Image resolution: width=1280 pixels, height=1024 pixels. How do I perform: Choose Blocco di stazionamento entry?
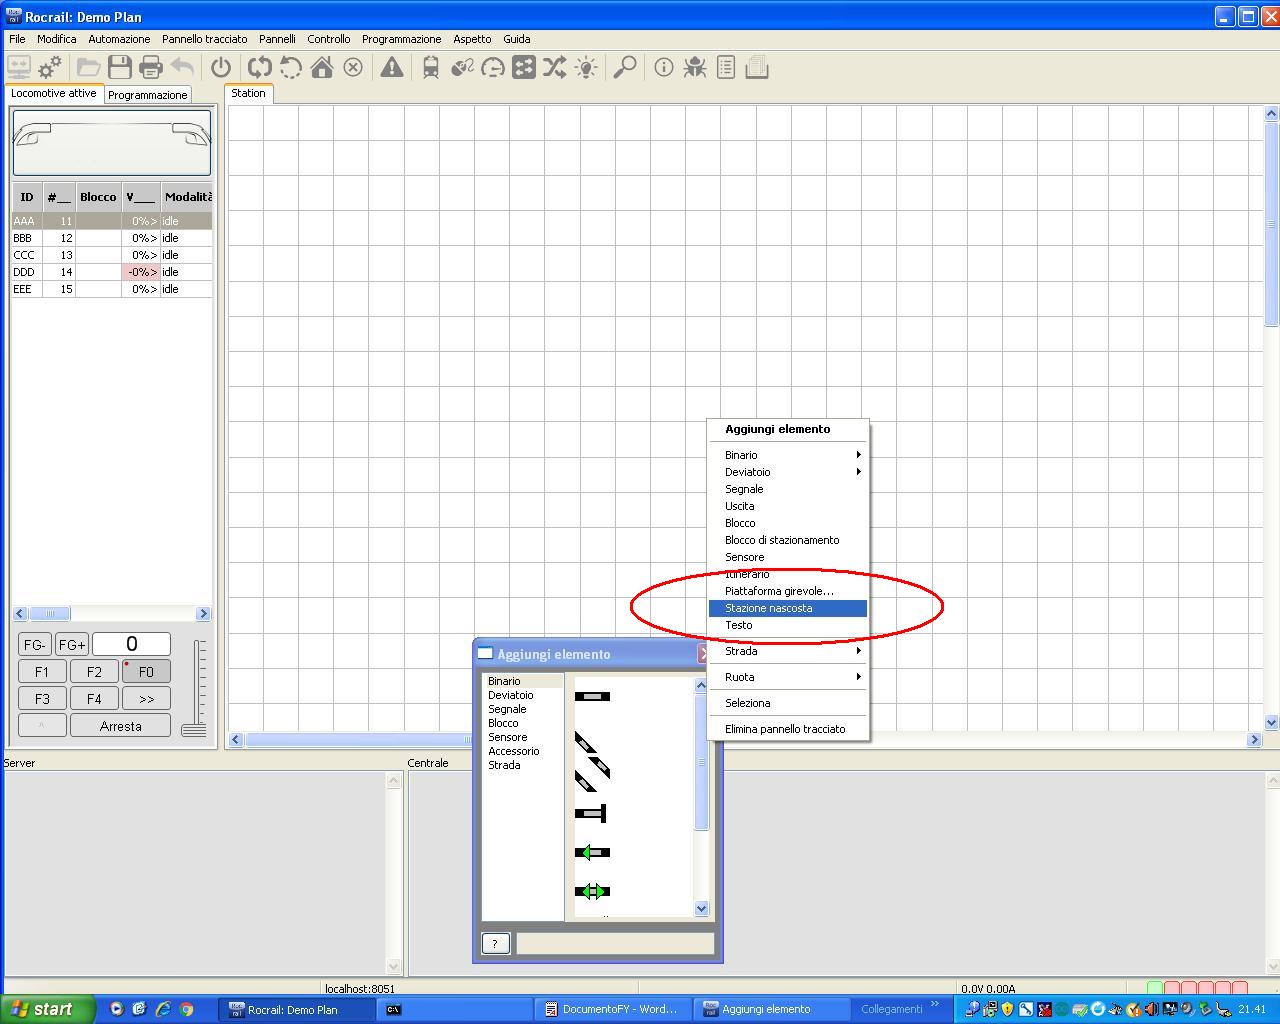pos(788,540)
